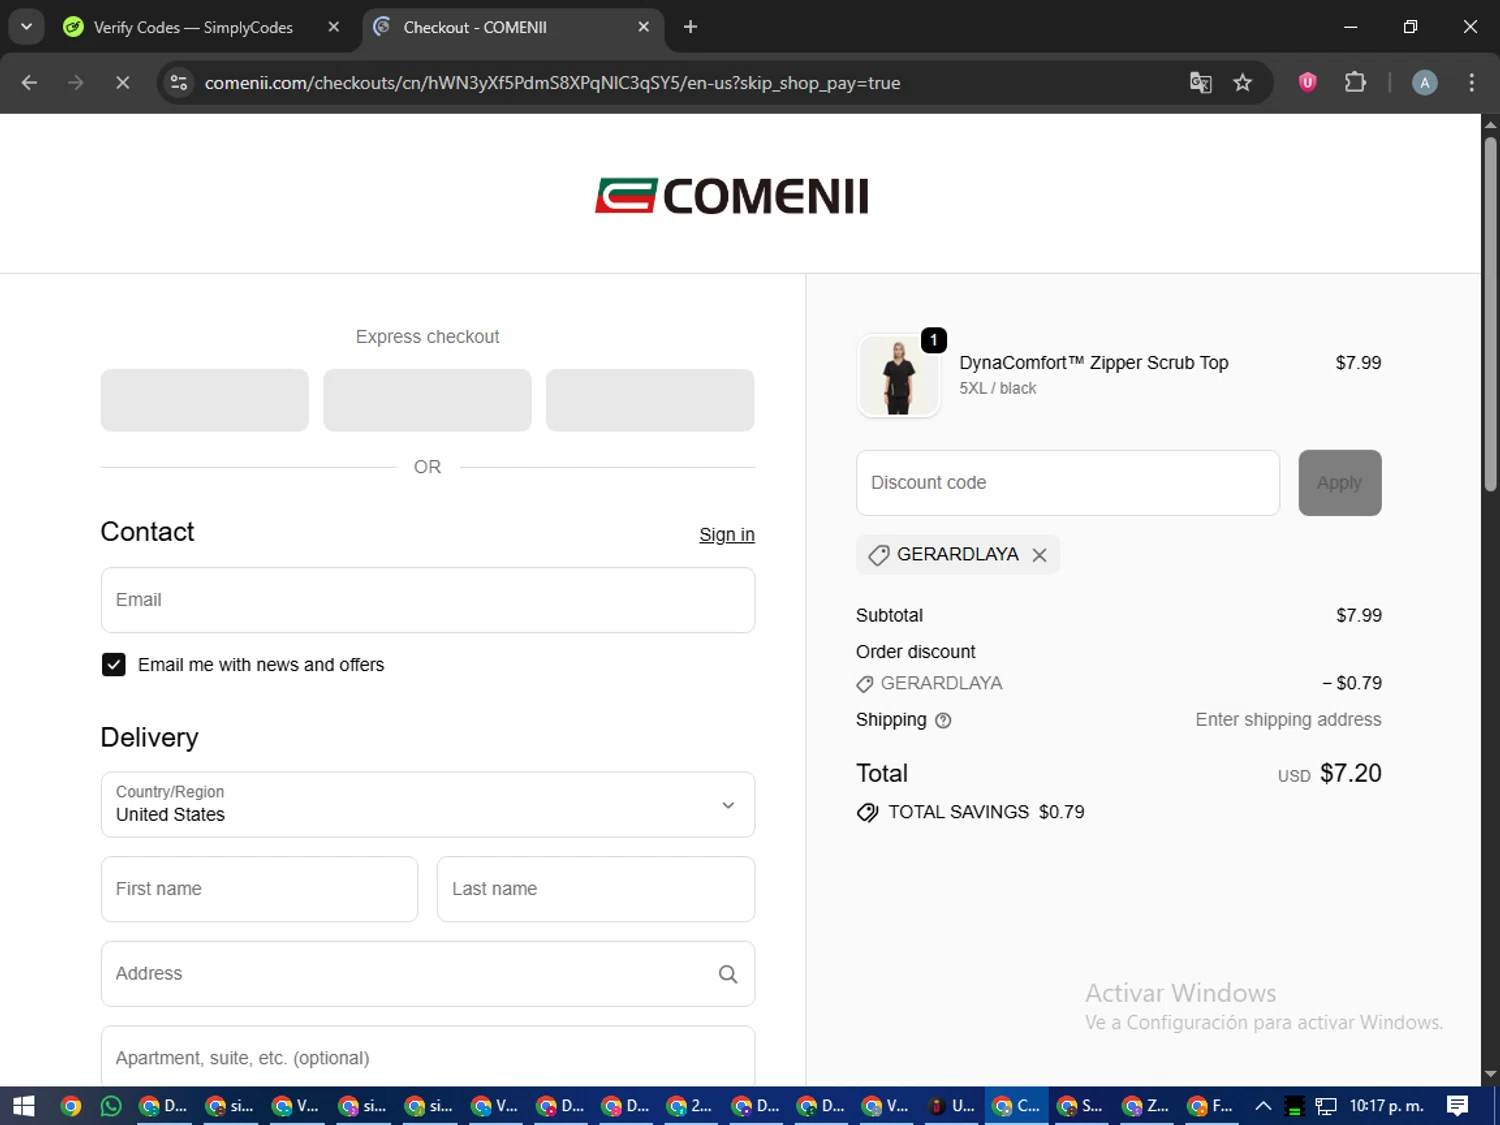Open a new browser tab
The width and height of the screenshot is (1500, 1125).
[690, 27]
